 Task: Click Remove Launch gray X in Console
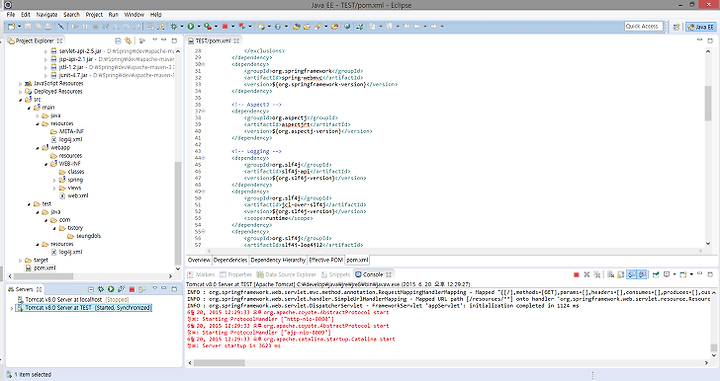(586, 275)
